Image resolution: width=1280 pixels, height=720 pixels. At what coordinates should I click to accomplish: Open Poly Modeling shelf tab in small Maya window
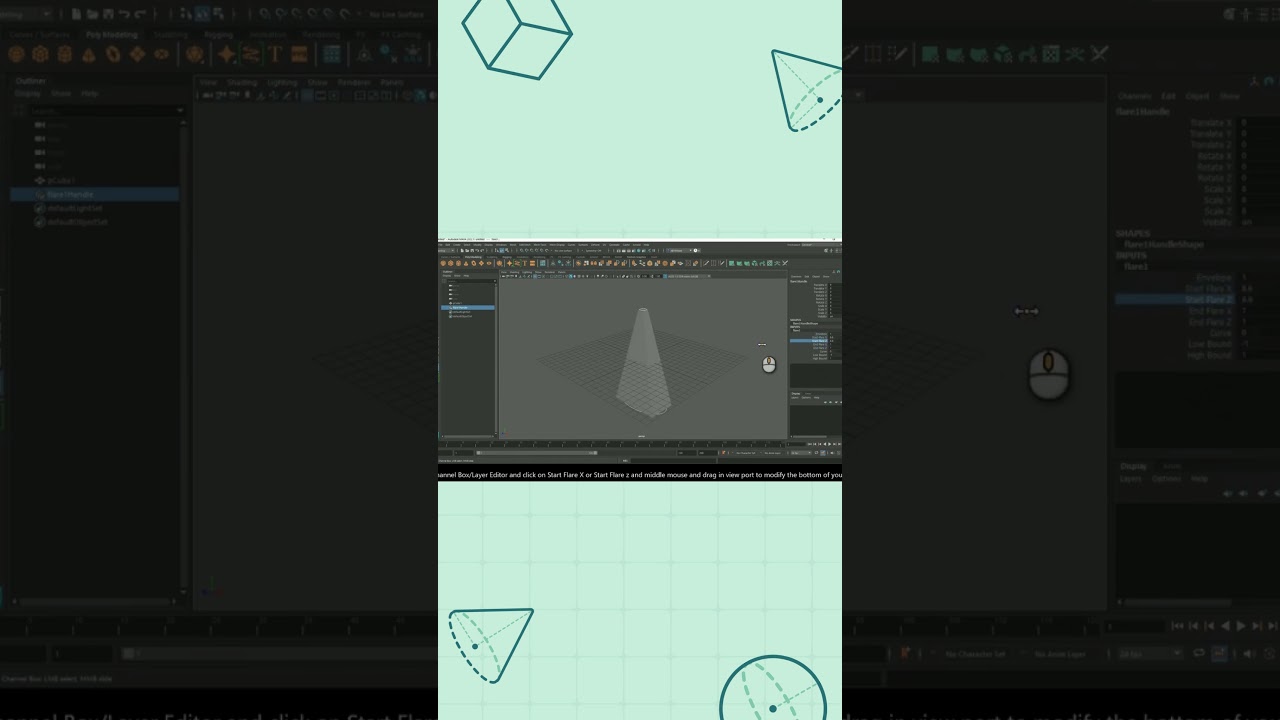click(473, 257)
